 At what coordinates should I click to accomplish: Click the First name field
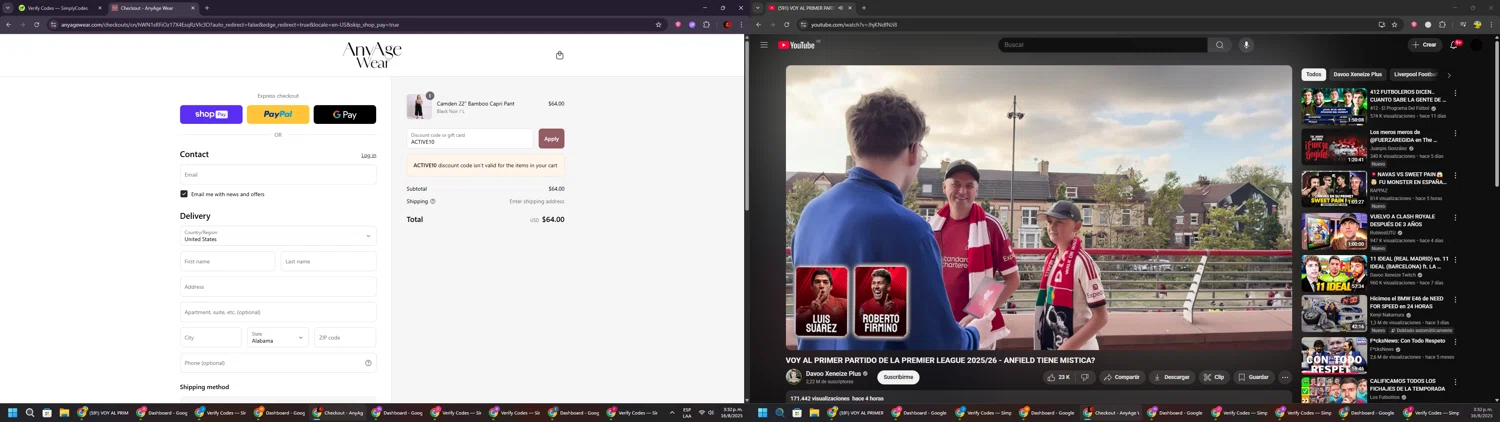[x=228, y=261]
